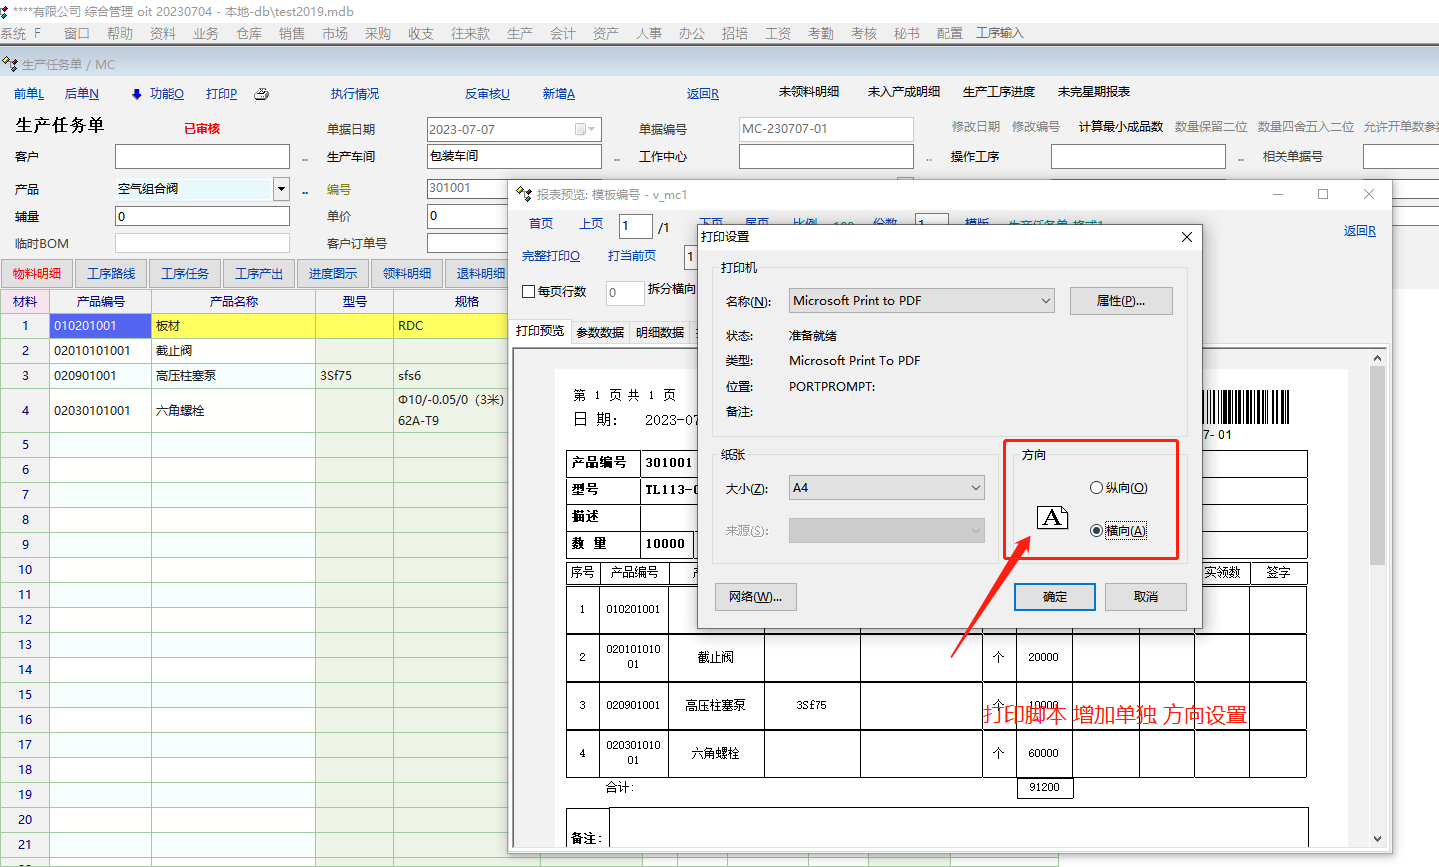The image size is (1439, 867).
Task: Click into the 客户 input field
Action: [x=202, y=157]
